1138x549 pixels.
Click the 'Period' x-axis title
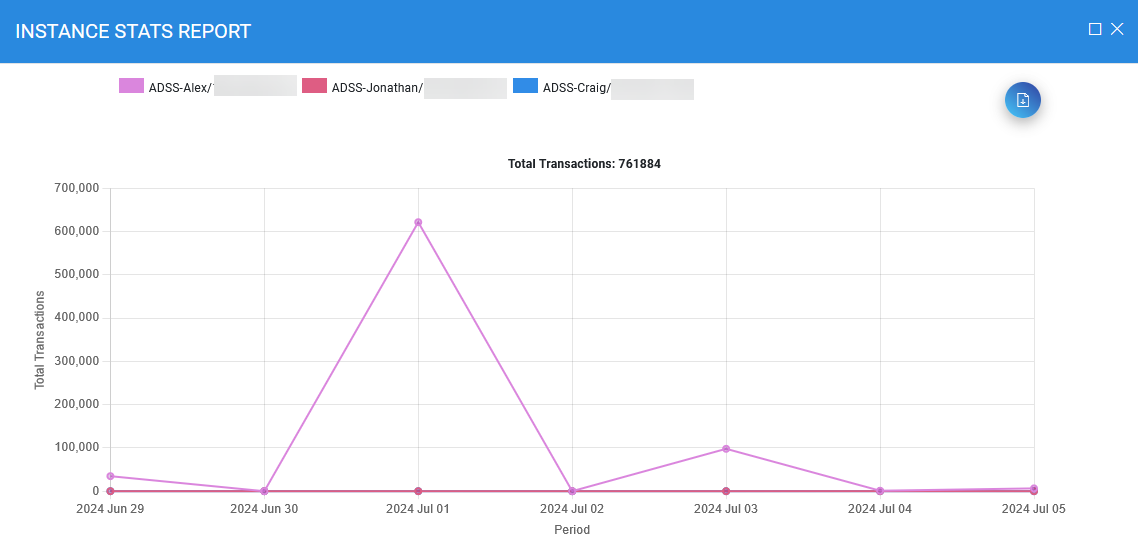(572, 530)
